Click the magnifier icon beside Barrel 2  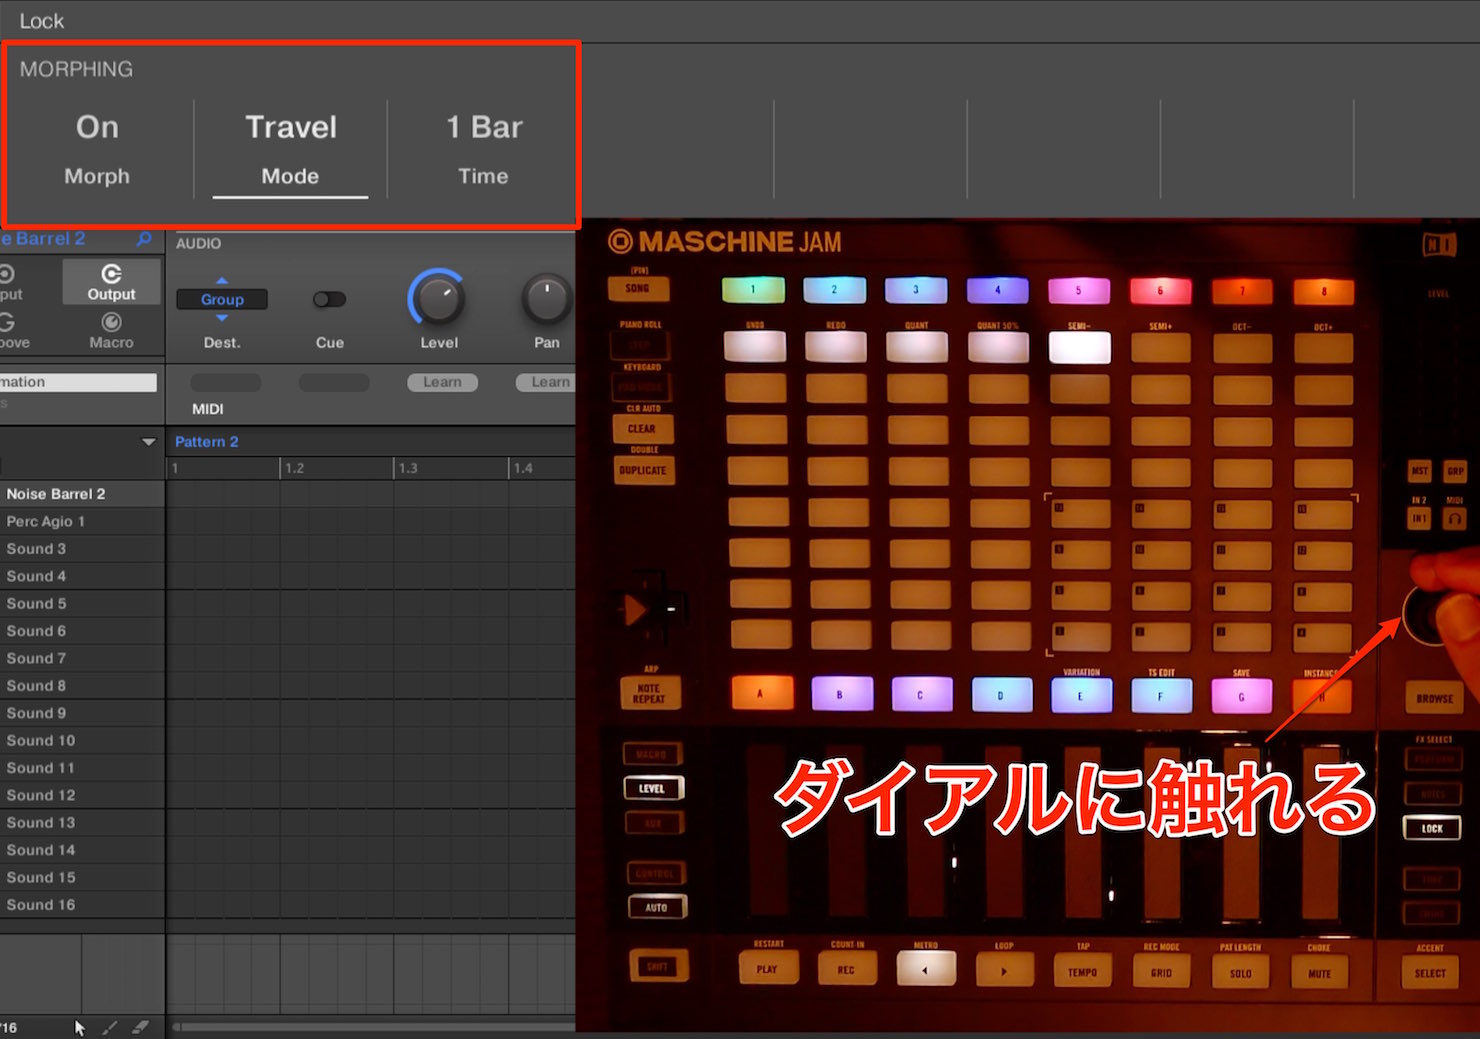[144, 239]
